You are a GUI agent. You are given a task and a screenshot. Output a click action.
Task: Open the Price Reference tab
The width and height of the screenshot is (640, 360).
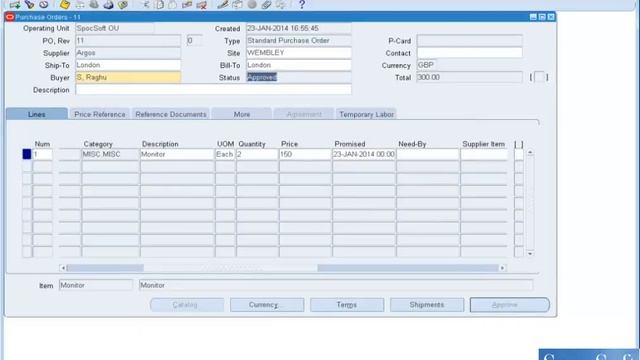pos(100,114)
